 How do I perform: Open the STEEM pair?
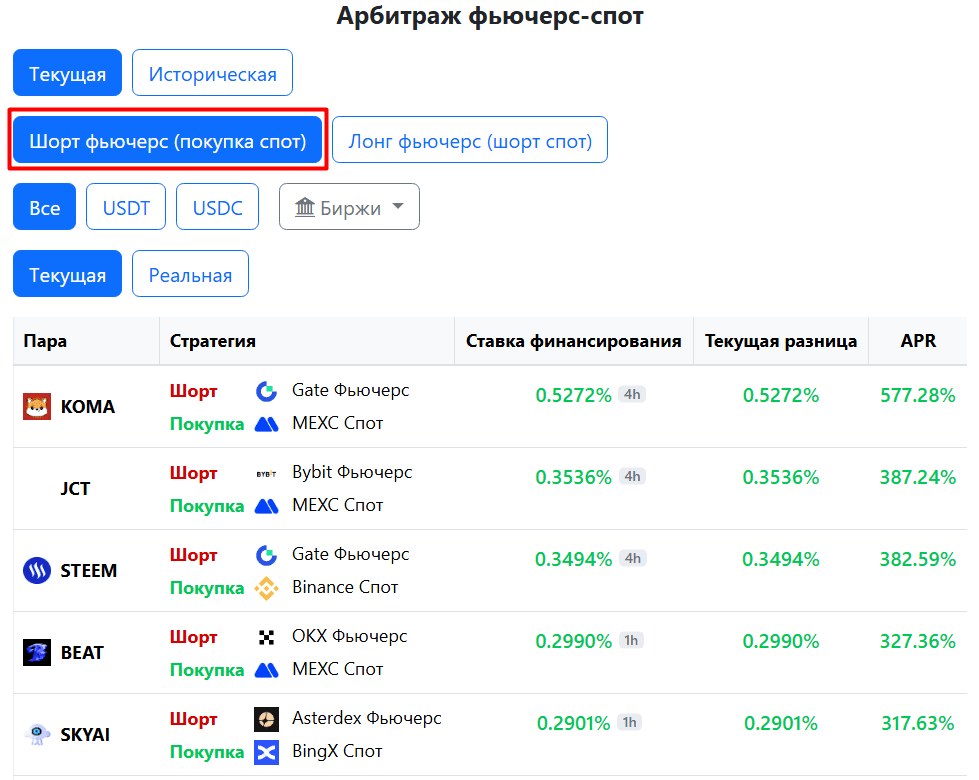coord(89,570)
